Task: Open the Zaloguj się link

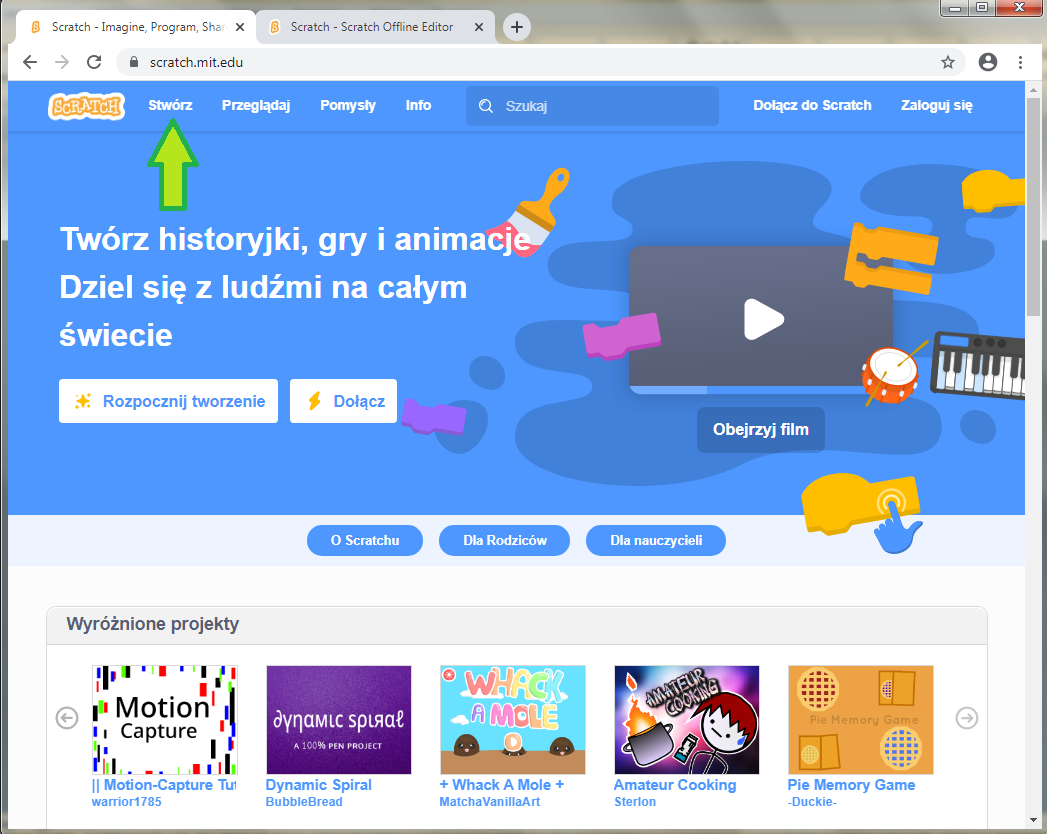Action: click(936, 106)
